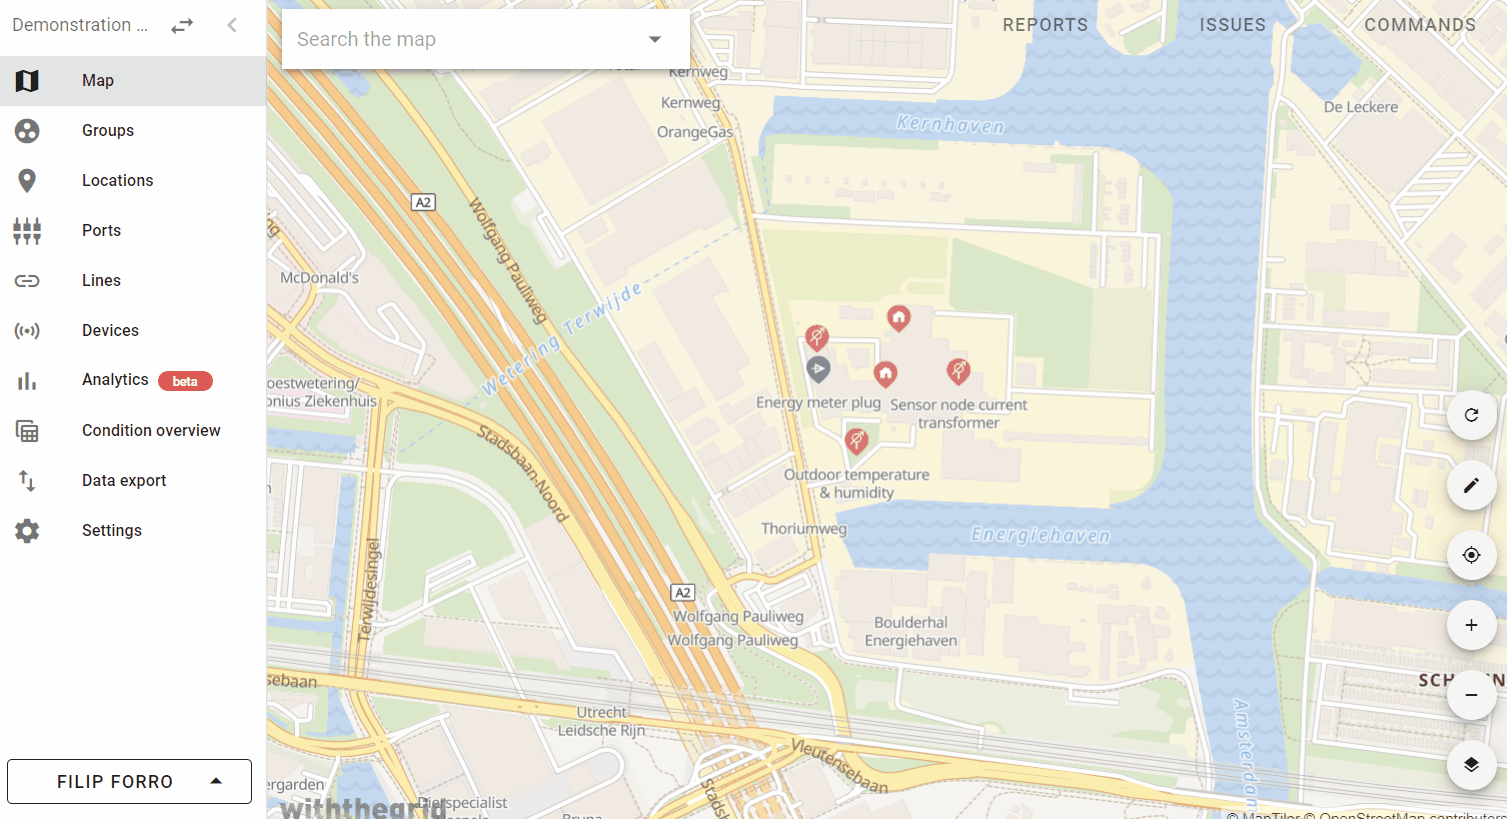Open the REPORTS tab
This screenshot has width=1507, height=819.
(1045, 25)
